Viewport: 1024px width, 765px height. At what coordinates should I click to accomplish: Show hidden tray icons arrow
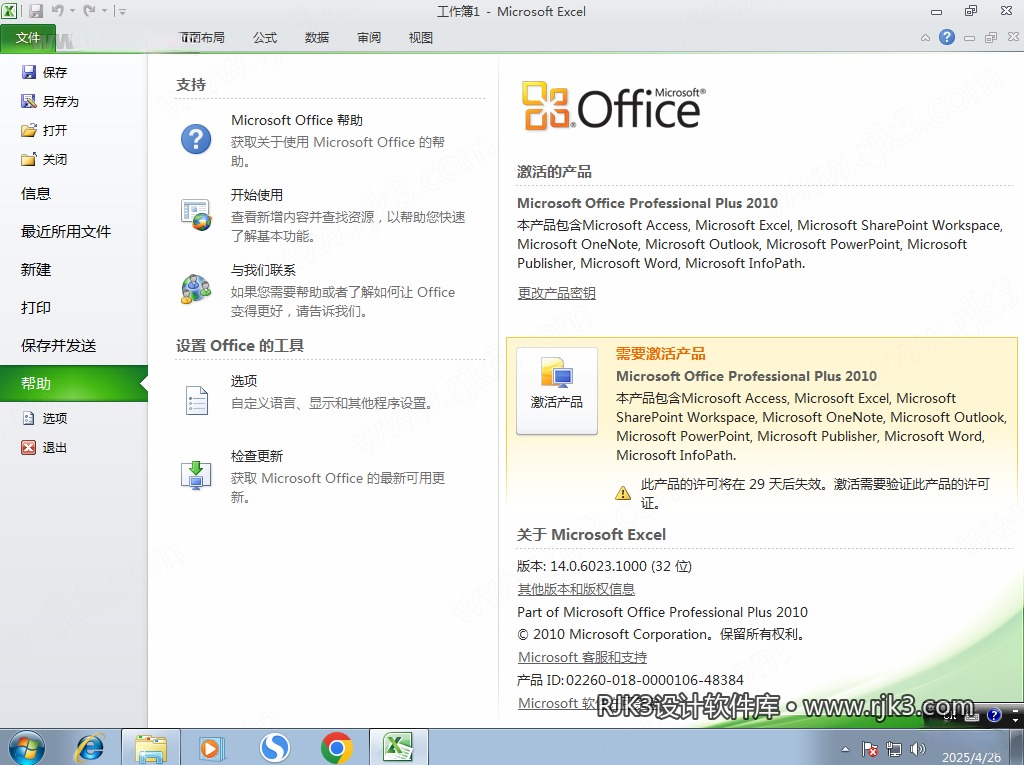click(846, 749)
